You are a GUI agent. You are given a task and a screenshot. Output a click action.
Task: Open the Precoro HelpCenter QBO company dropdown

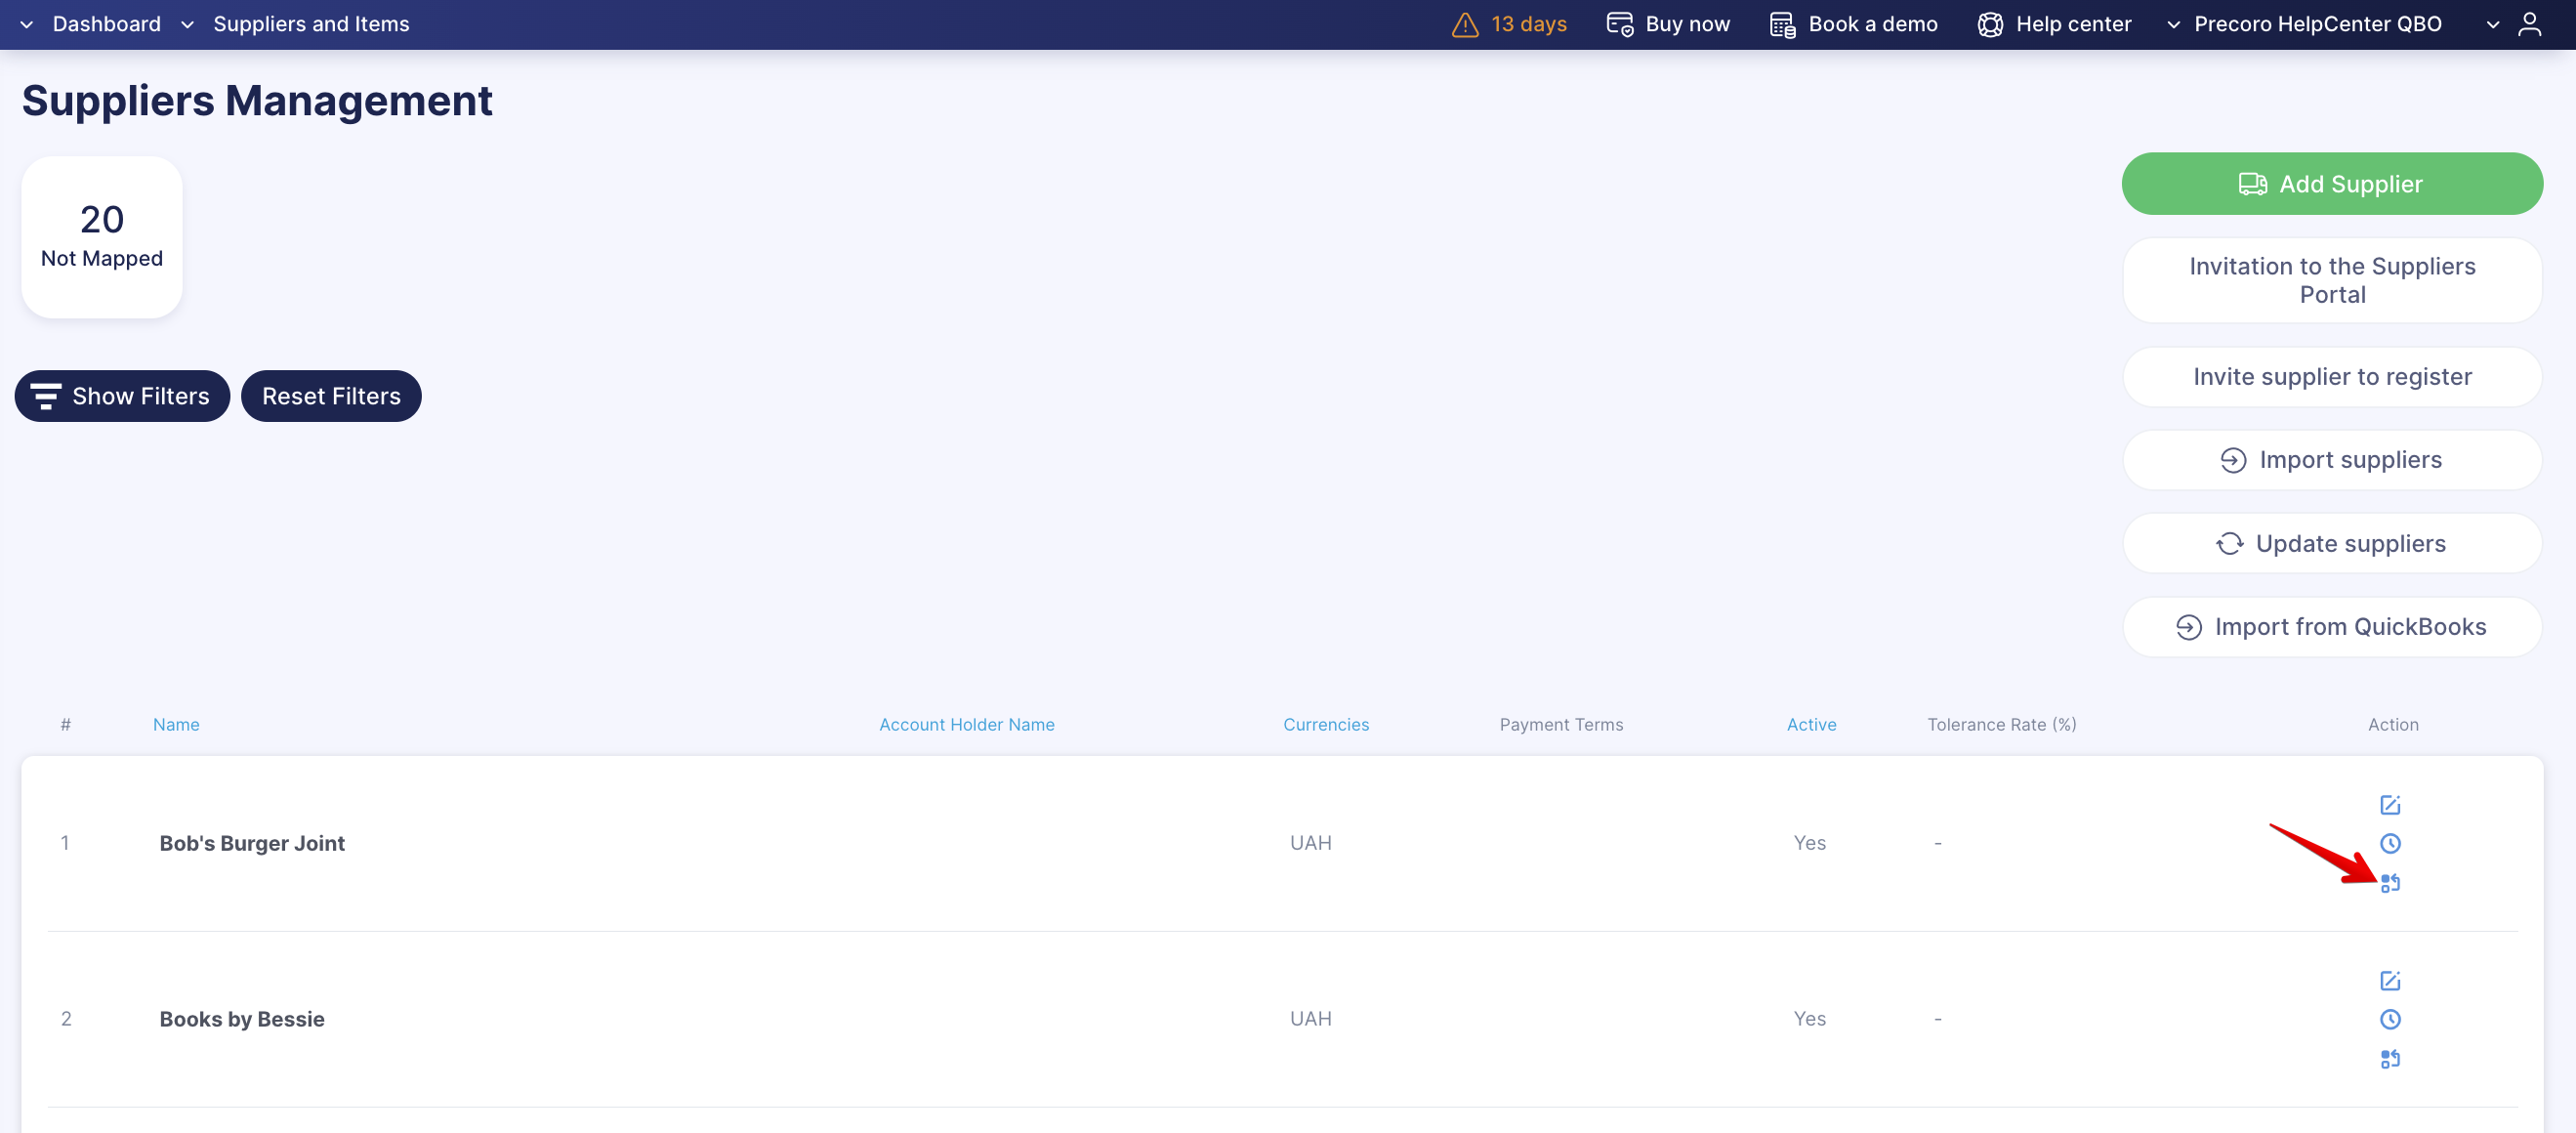pos(2173,24)
